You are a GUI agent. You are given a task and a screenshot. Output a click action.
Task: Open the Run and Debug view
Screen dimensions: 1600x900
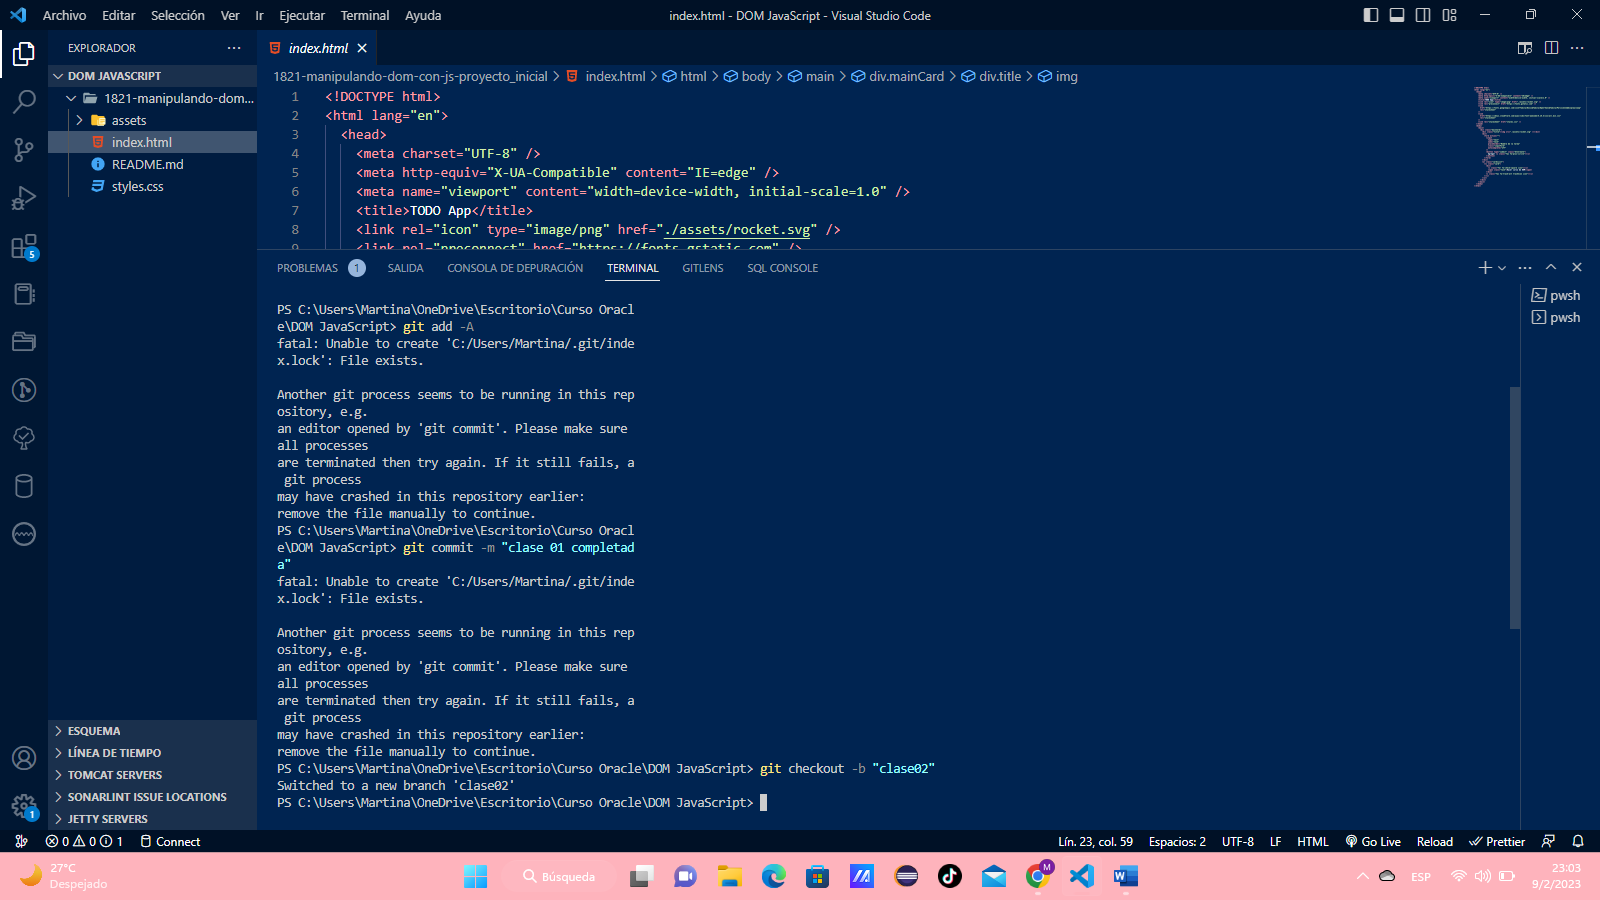[24, 197]
